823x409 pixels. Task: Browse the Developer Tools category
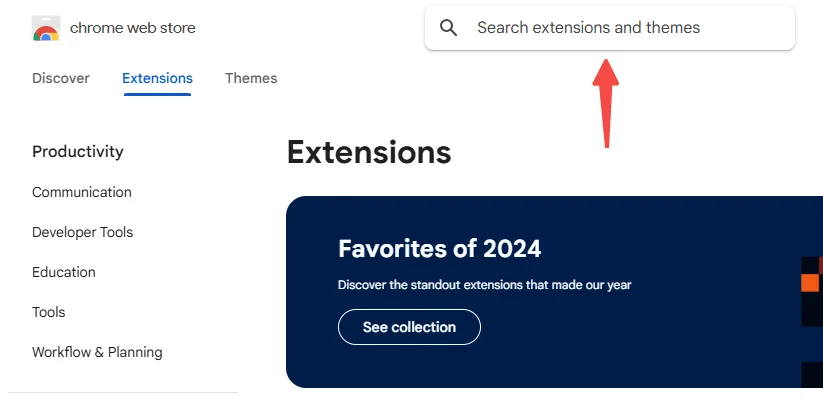(82, 232)
